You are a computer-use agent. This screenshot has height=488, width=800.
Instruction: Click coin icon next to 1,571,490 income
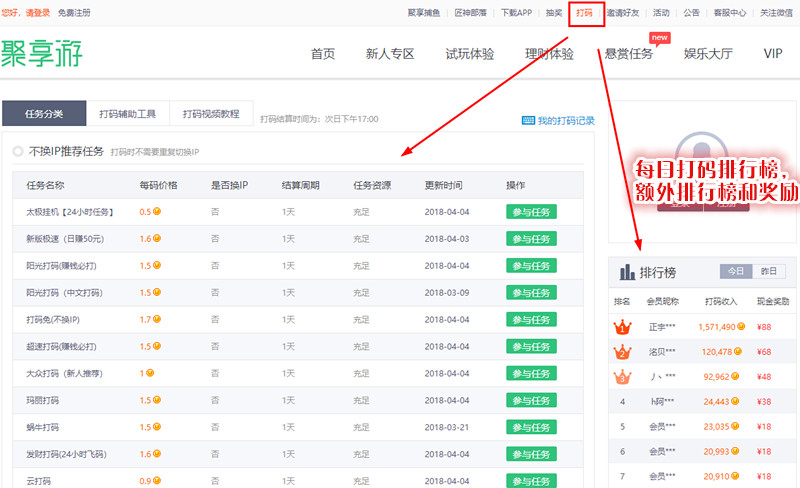click(741, 327)
